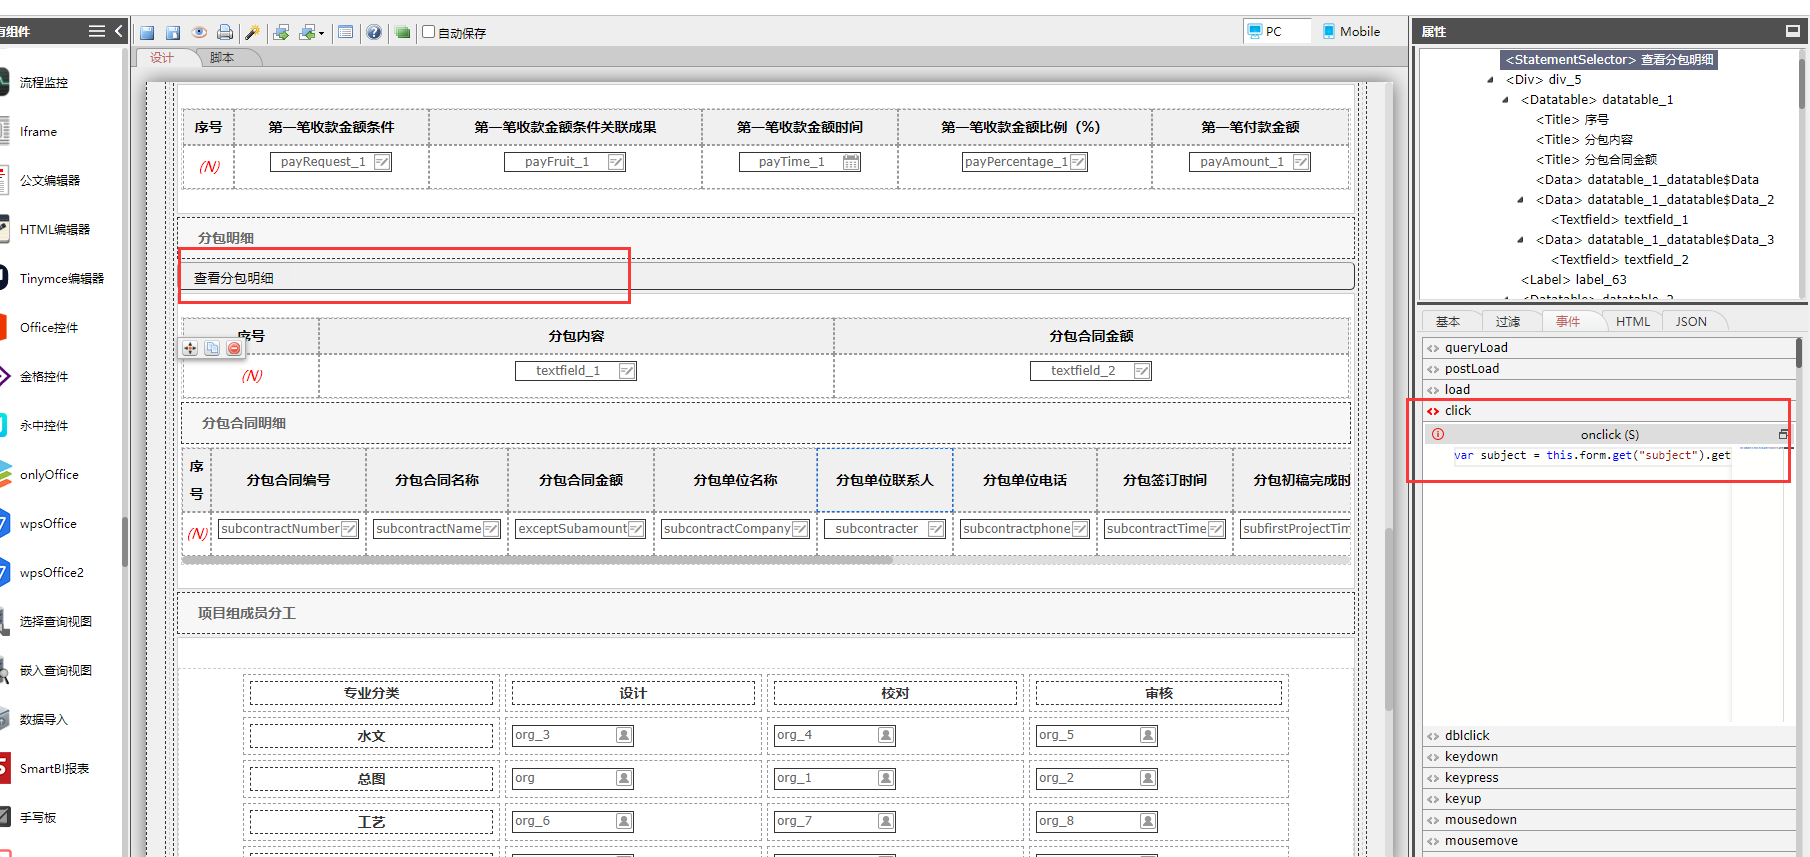Enable the 自动保存 auto-save checkbox
The height and width of the screenshot is (857, 1810).
click(x=429, y=32)
